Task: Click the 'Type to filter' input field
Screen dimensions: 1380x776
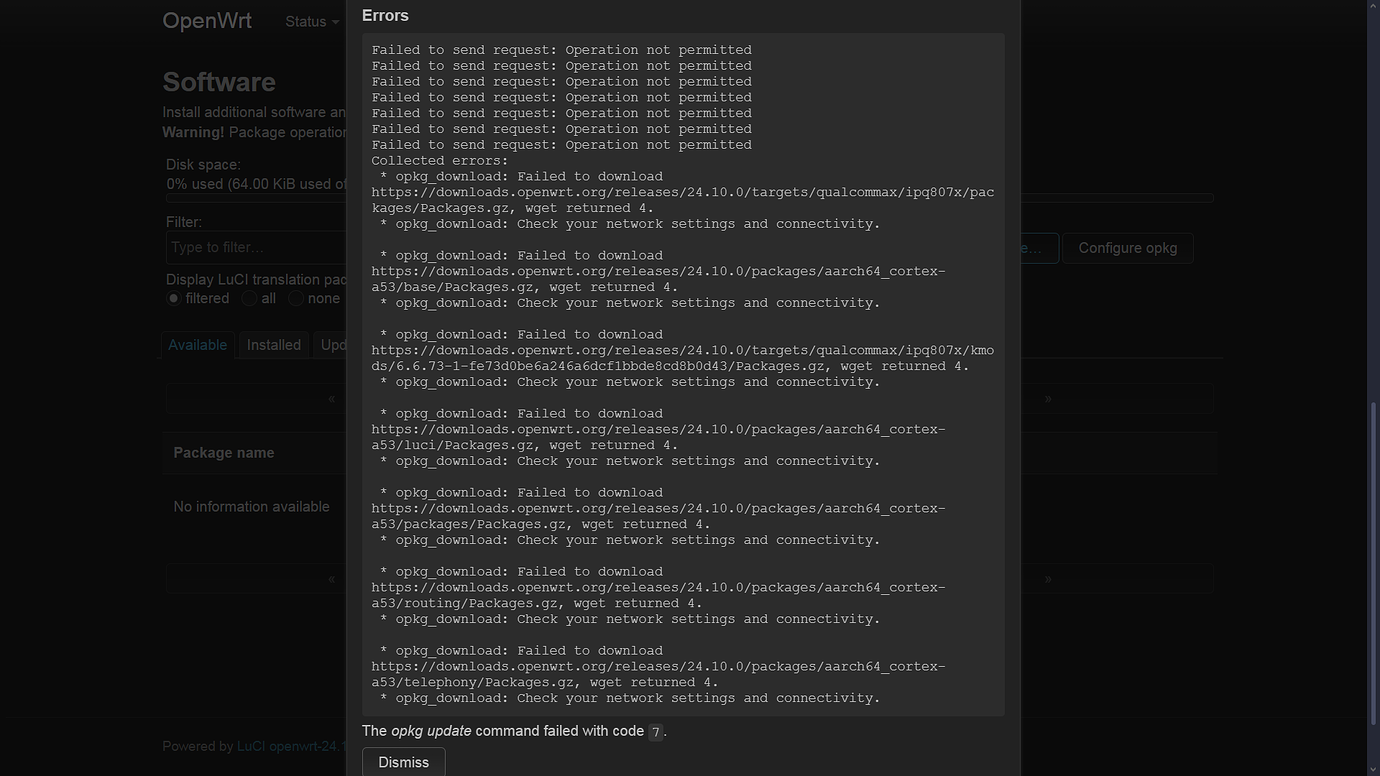Action: coord(250,247)
